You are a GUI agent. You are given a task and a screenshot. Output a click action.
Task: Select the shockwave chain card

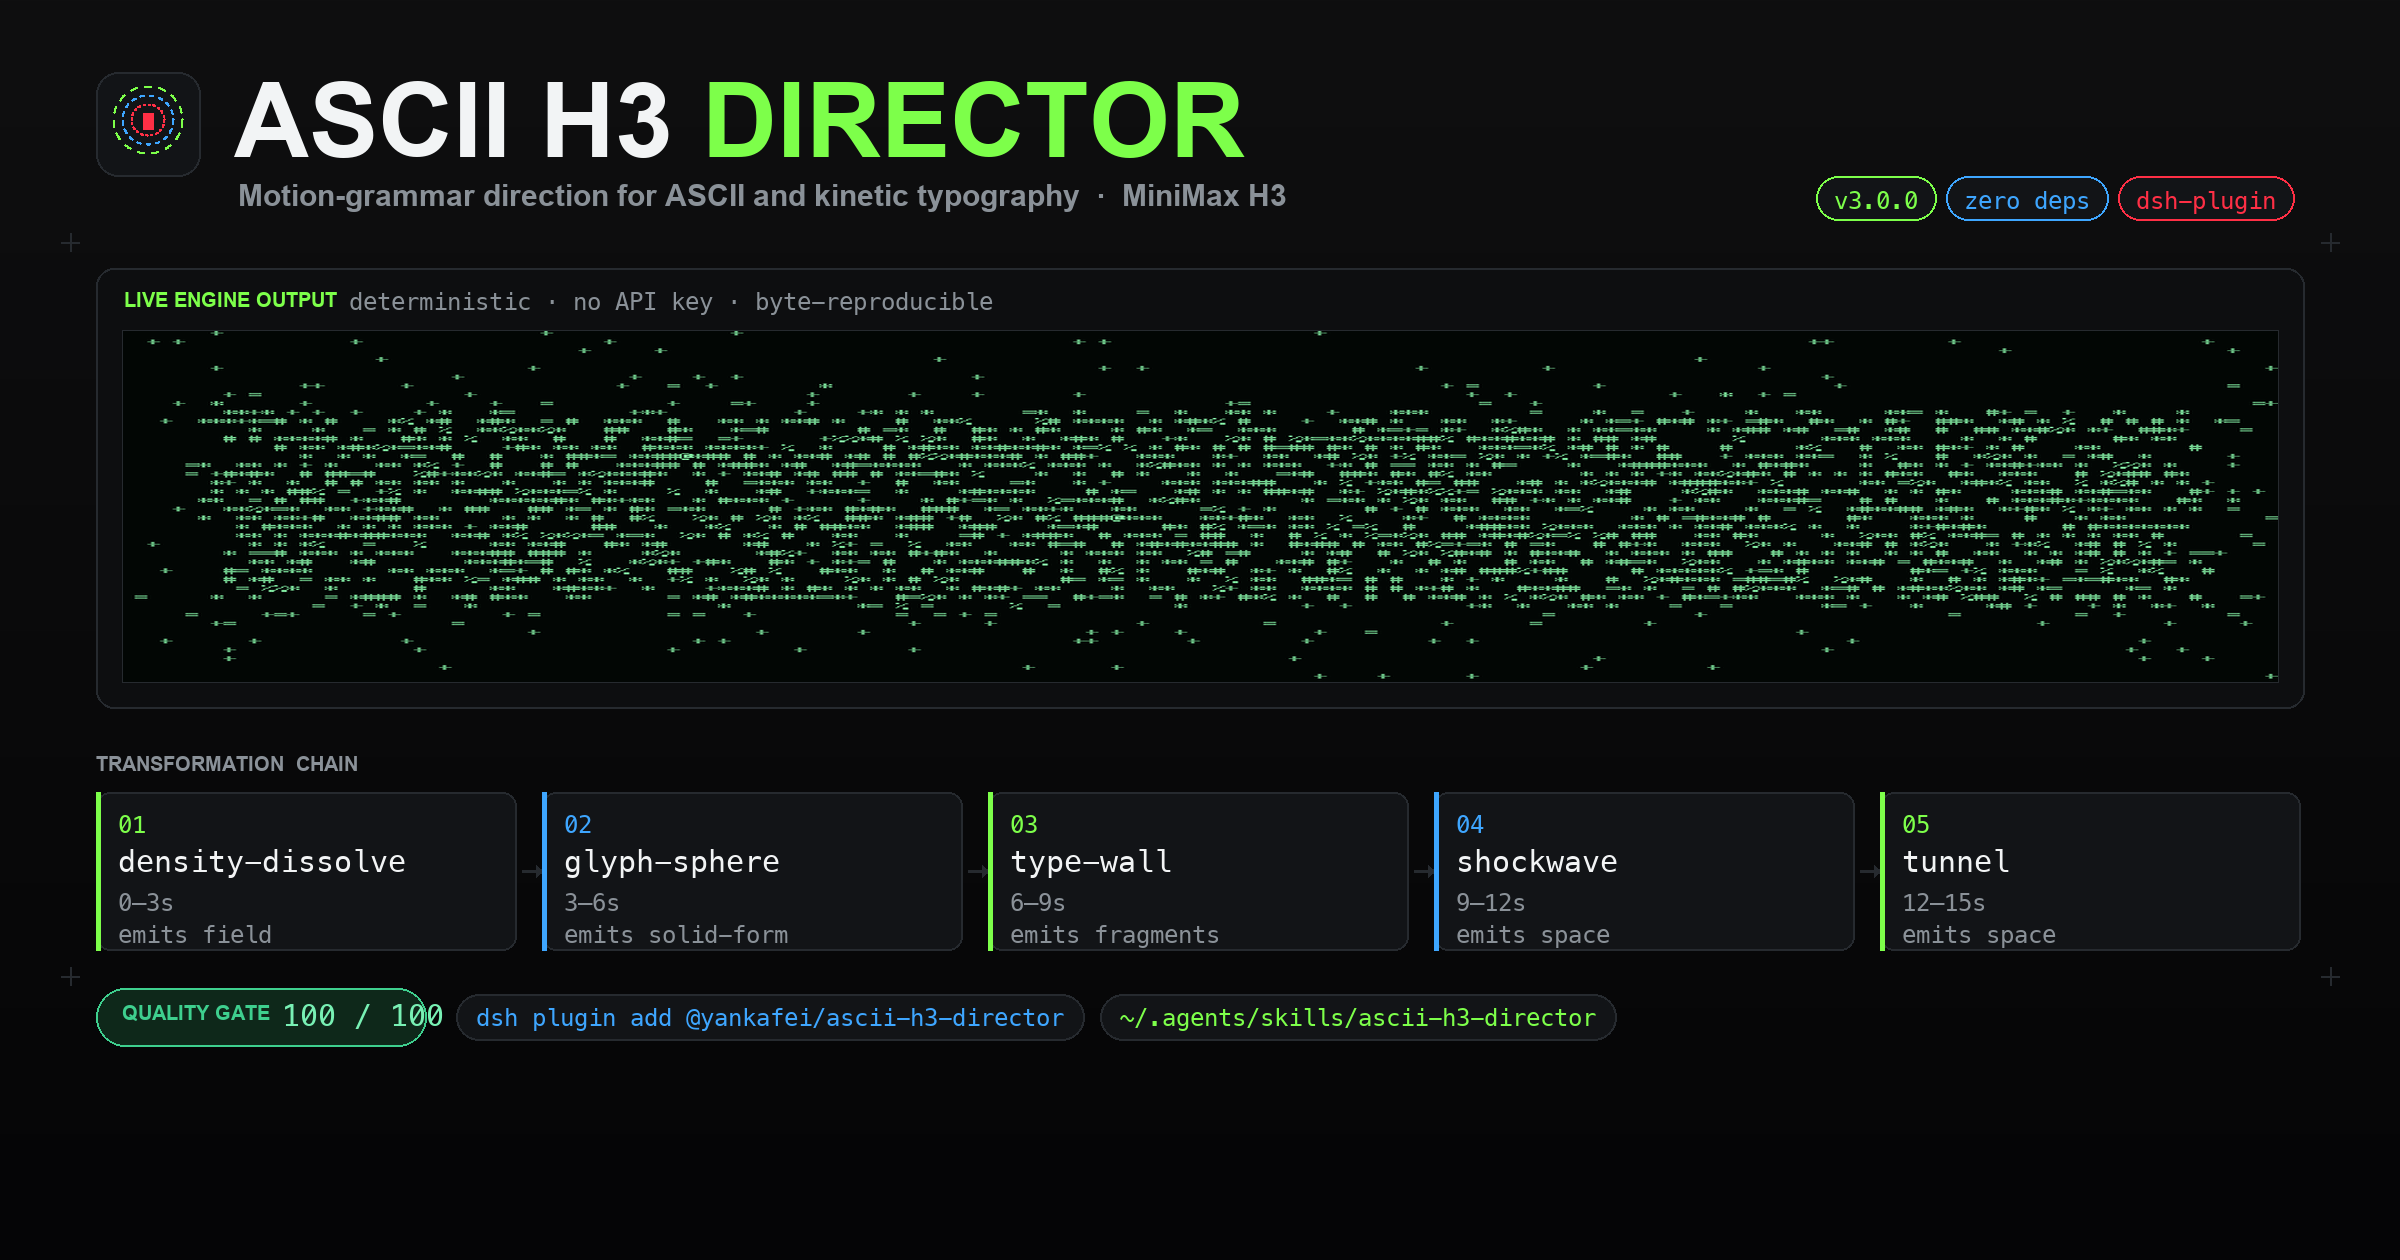[1644, 871]
